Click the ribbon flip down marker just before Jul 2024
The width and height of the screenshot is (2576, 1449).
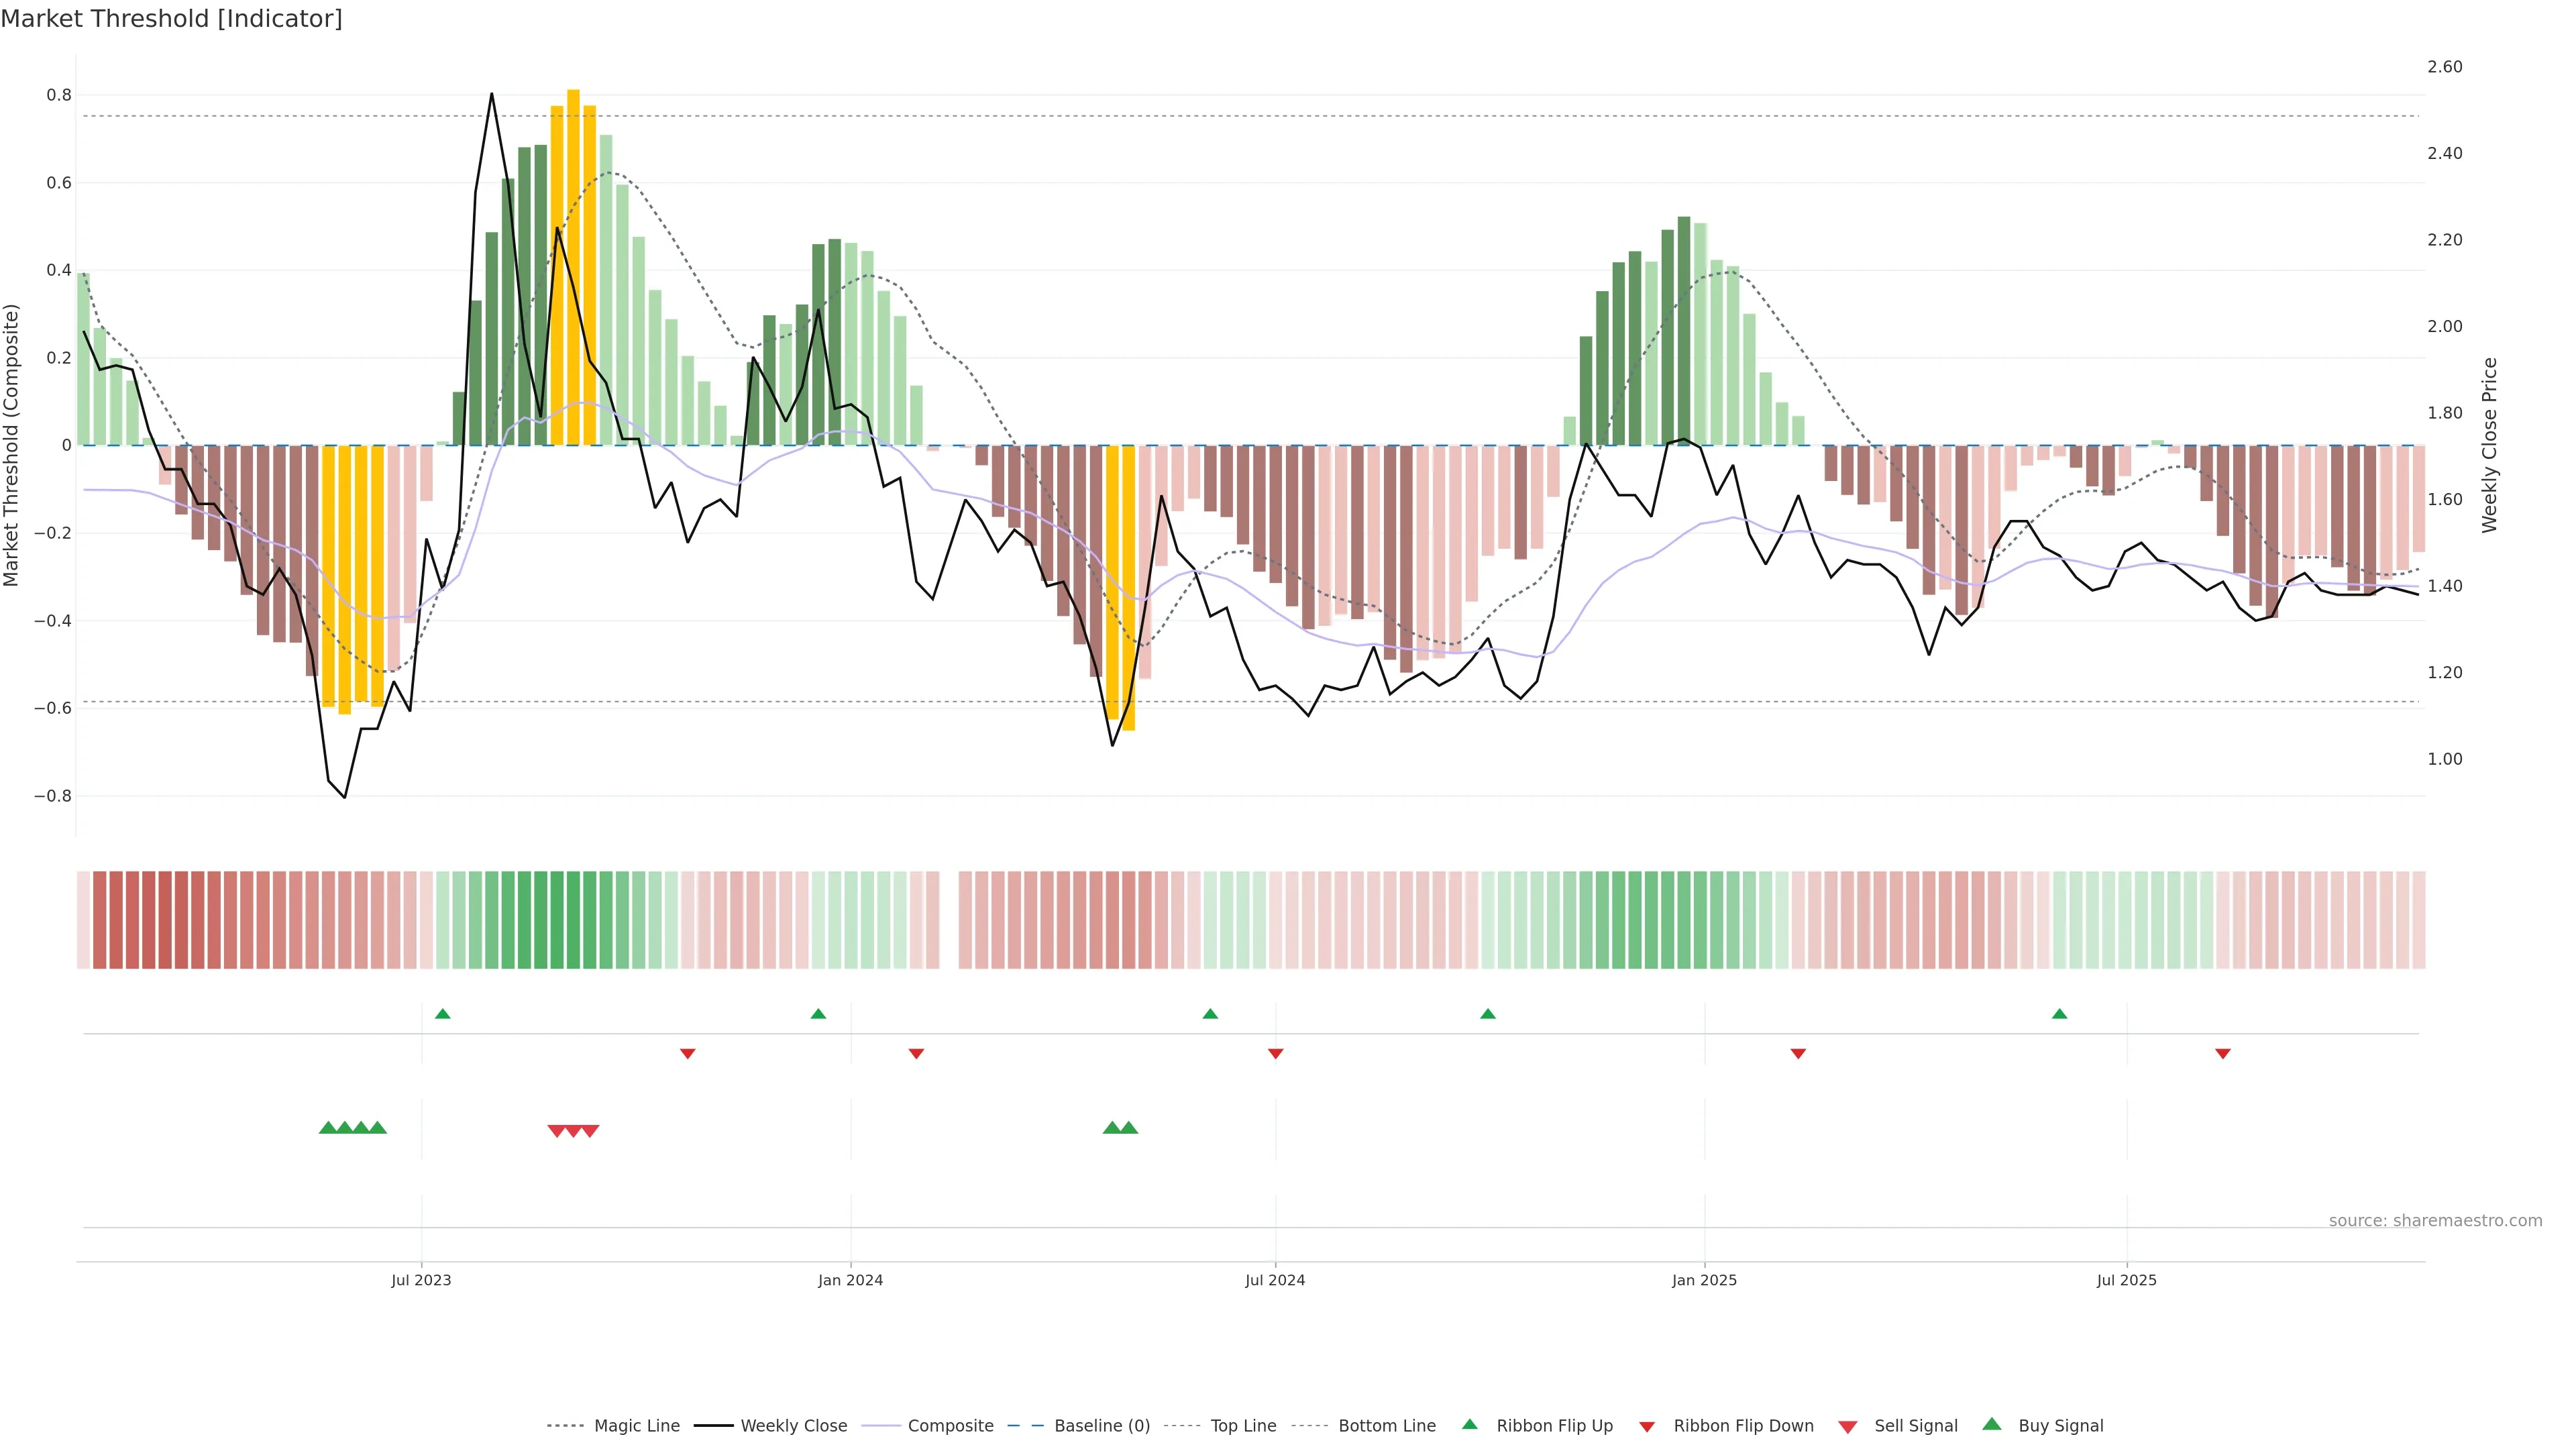pos(1275,1053)
